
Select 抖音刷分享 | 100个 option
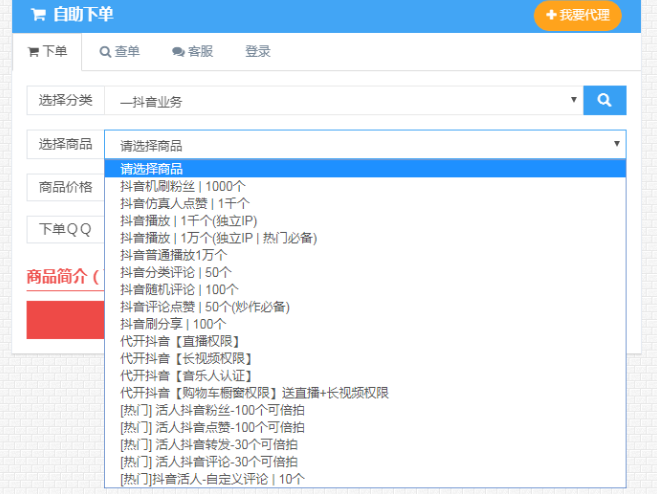pyautogui.click(x=365, y=323)
